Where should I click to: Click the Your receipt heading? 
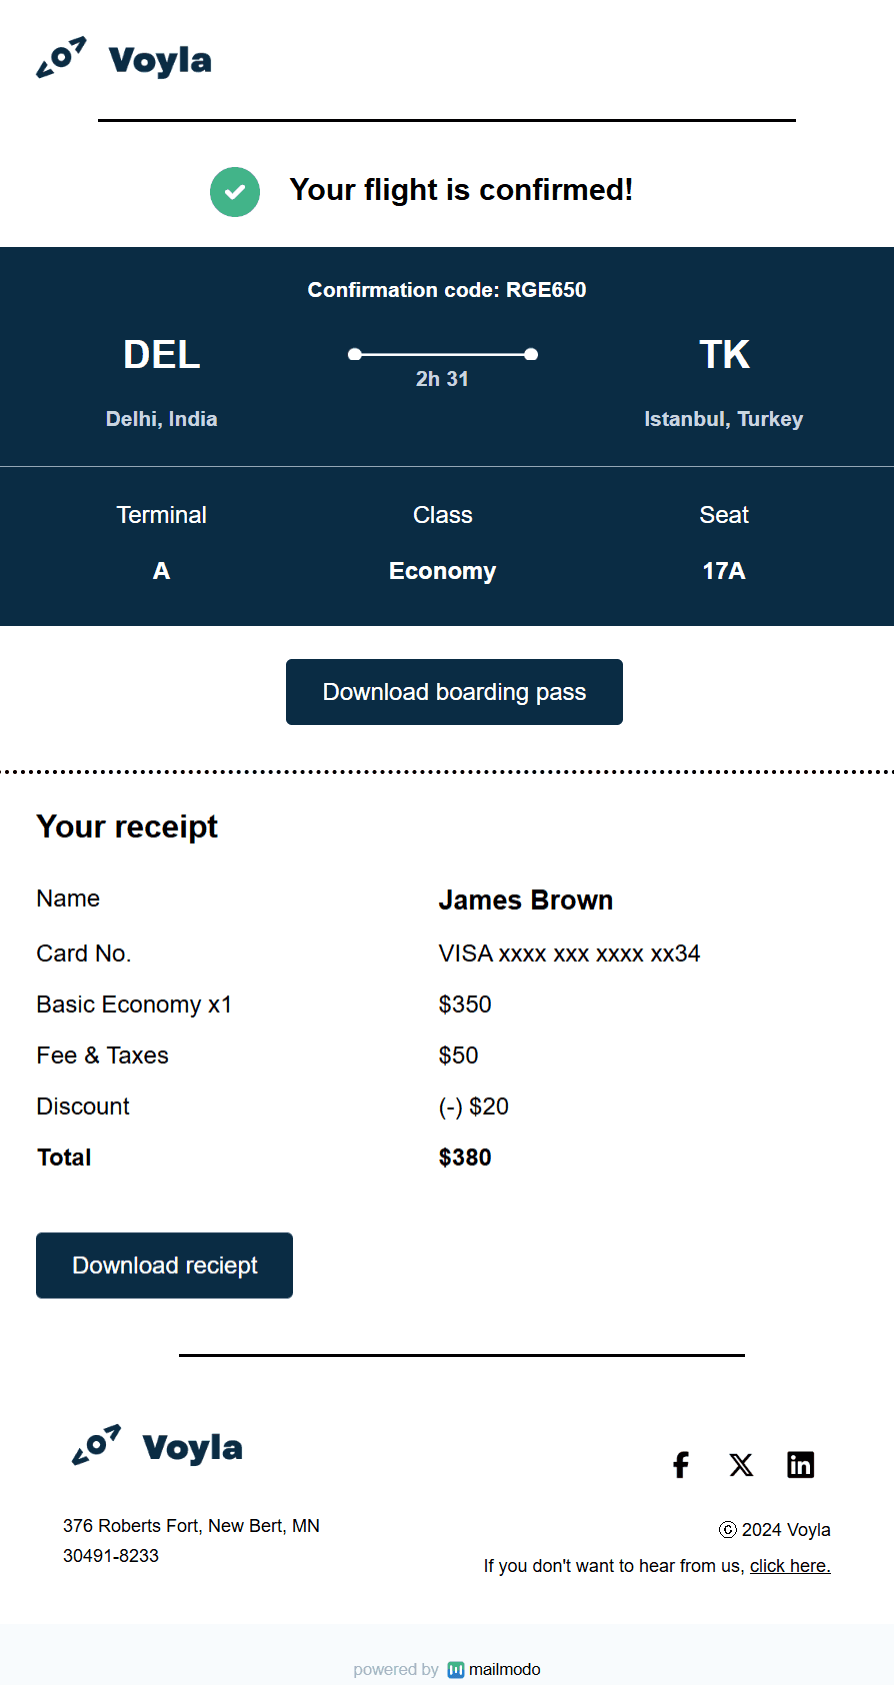click(x=127, y=826)
